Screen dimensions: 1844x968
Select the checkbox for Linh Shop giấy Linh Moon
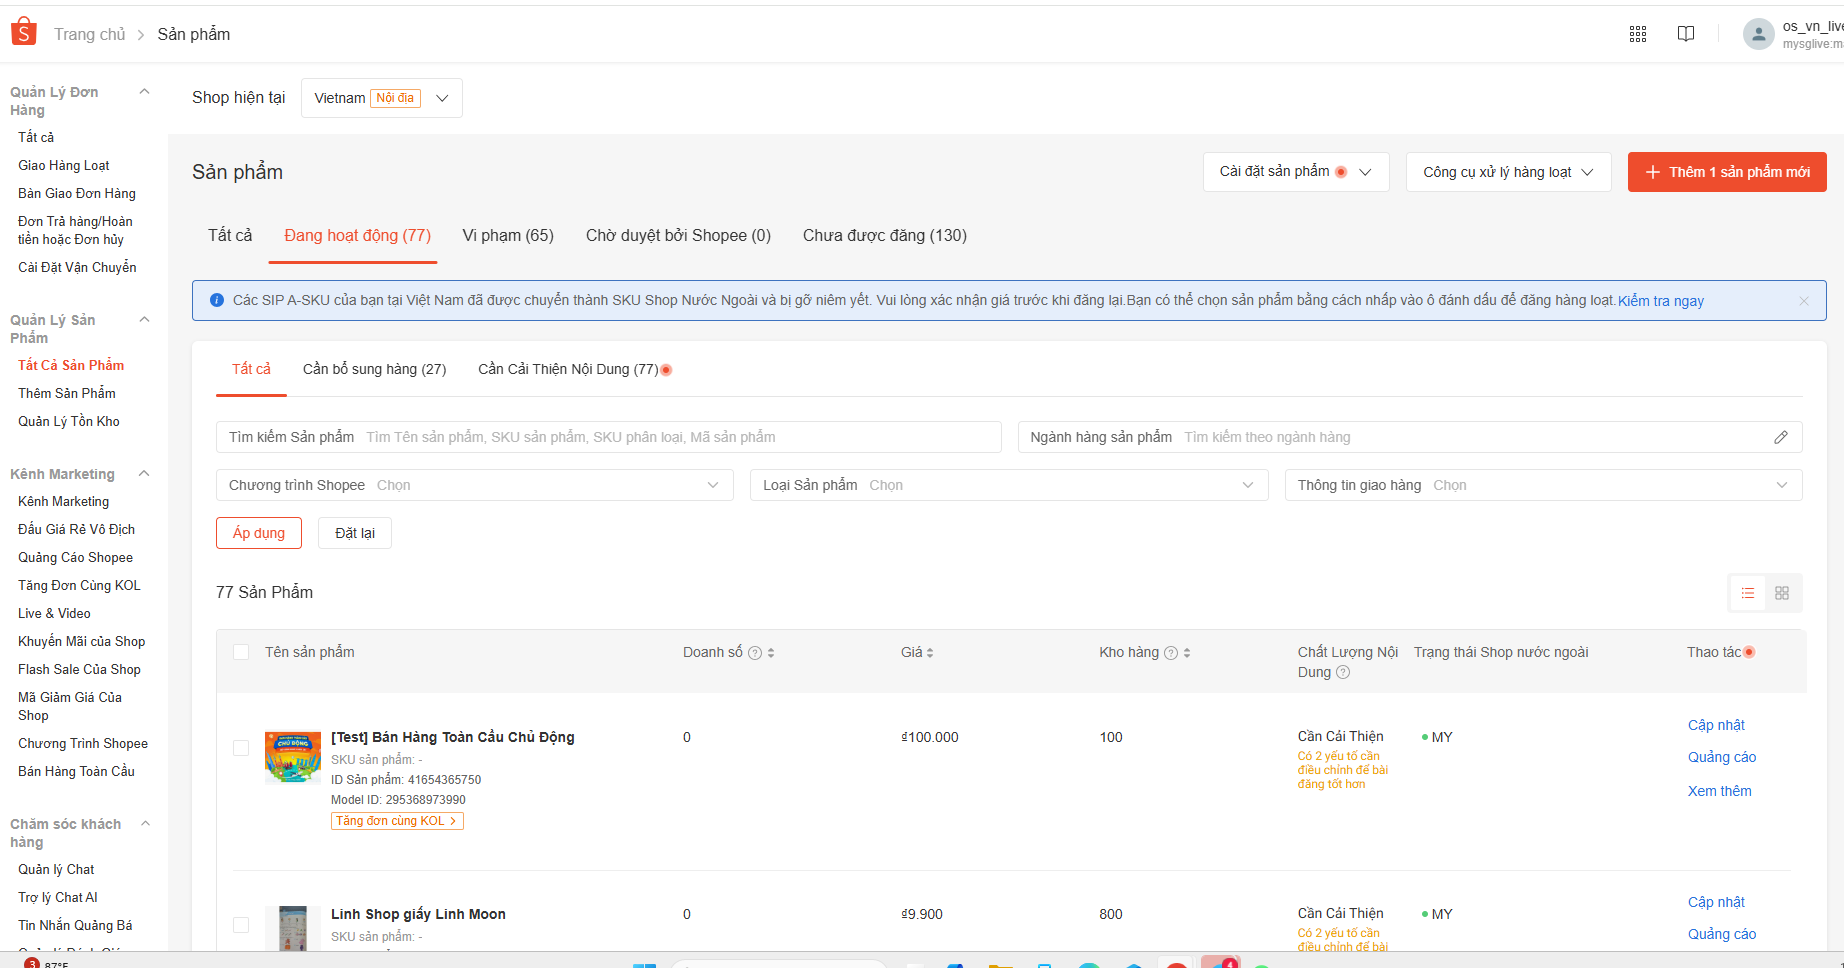click(241, 924)
